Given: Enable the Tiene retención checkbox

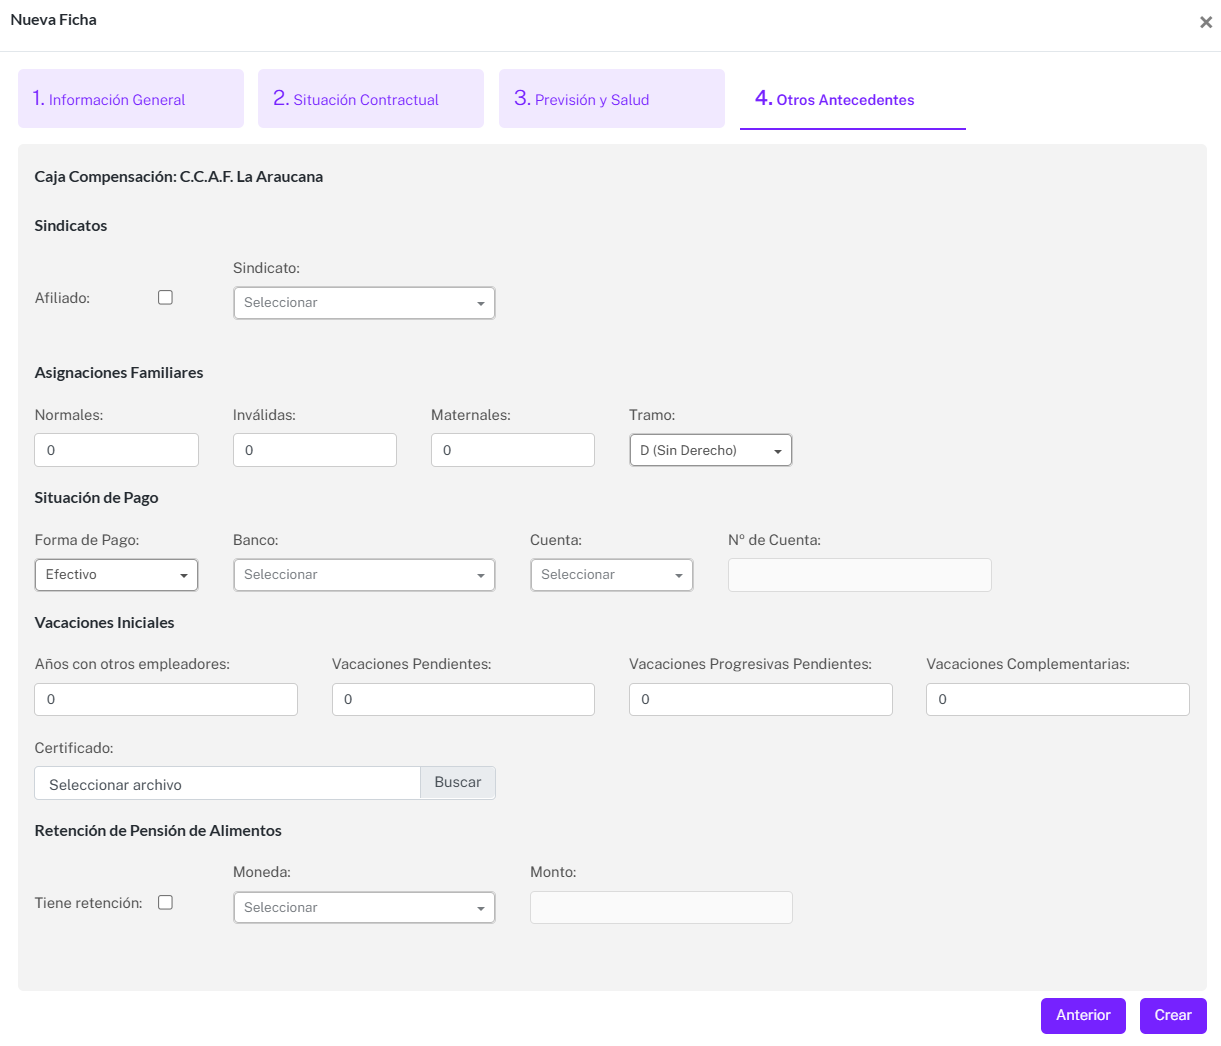Looking at the screenshot, I should tap(166, 902).
